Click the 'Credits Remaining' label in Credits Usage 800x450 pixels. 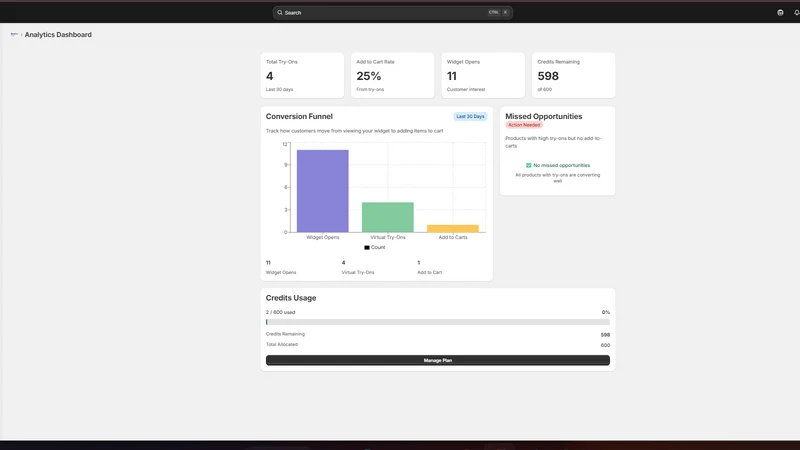tap(285, 334)
